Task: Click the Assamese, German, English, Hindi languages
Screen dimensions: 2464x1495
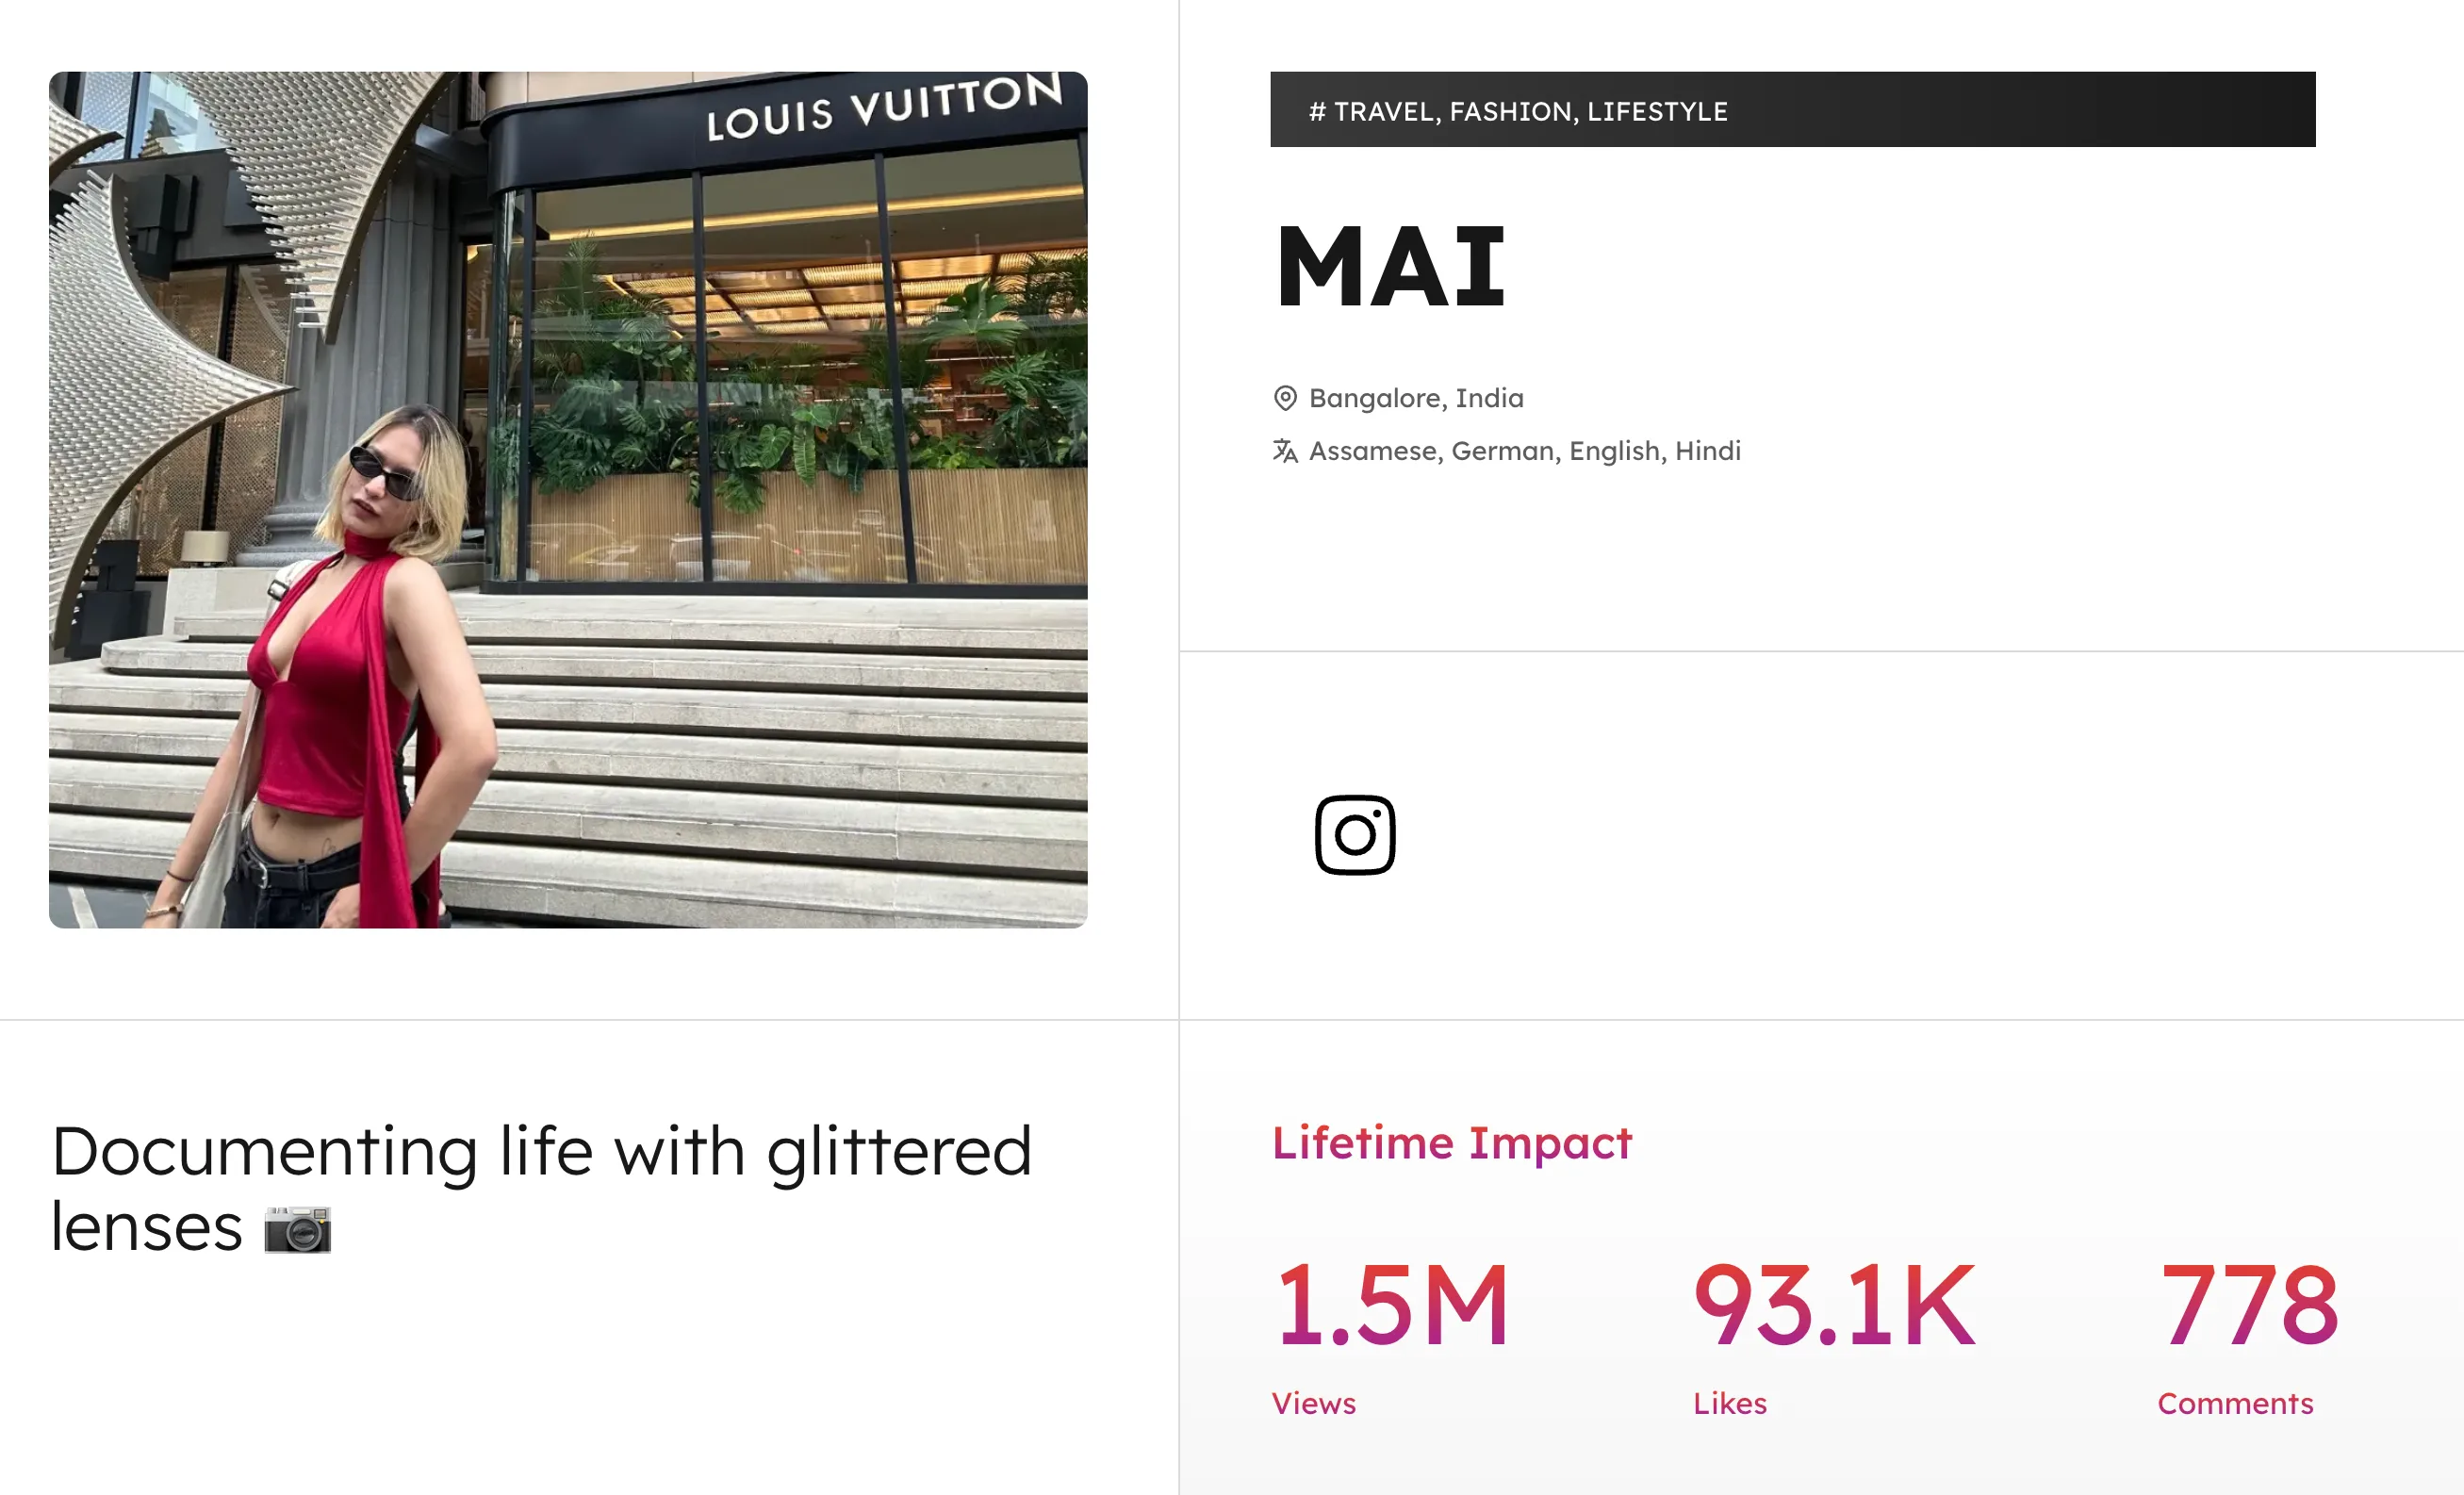Action: coord(1524,451)
